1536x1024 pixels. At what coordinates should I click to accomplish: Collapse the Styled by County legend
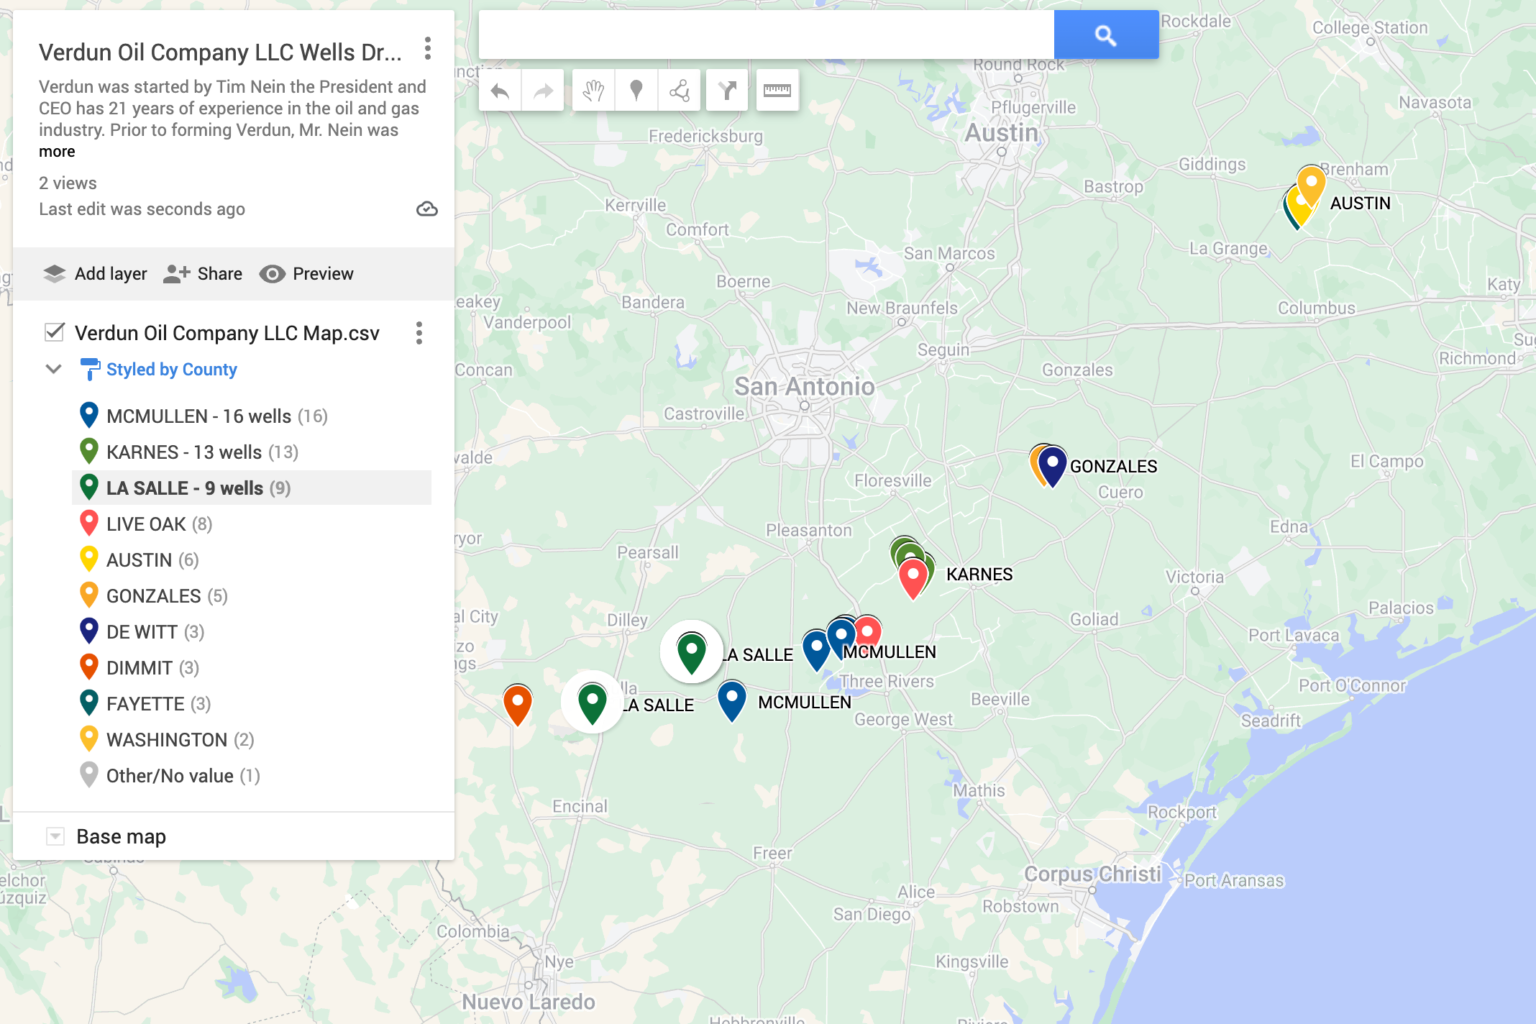pyautogui.click(x=54, y=369)
